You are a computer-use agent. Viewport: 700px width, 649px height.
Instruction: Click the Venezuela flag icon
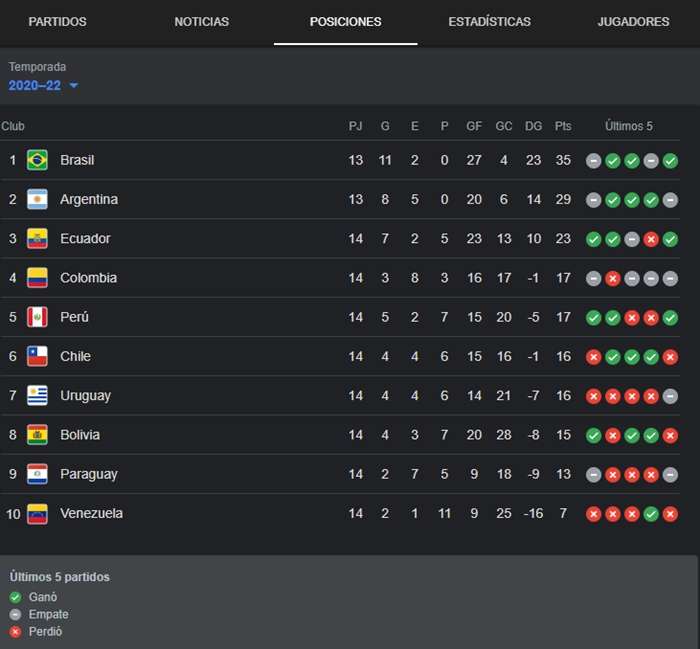(37, 513)
